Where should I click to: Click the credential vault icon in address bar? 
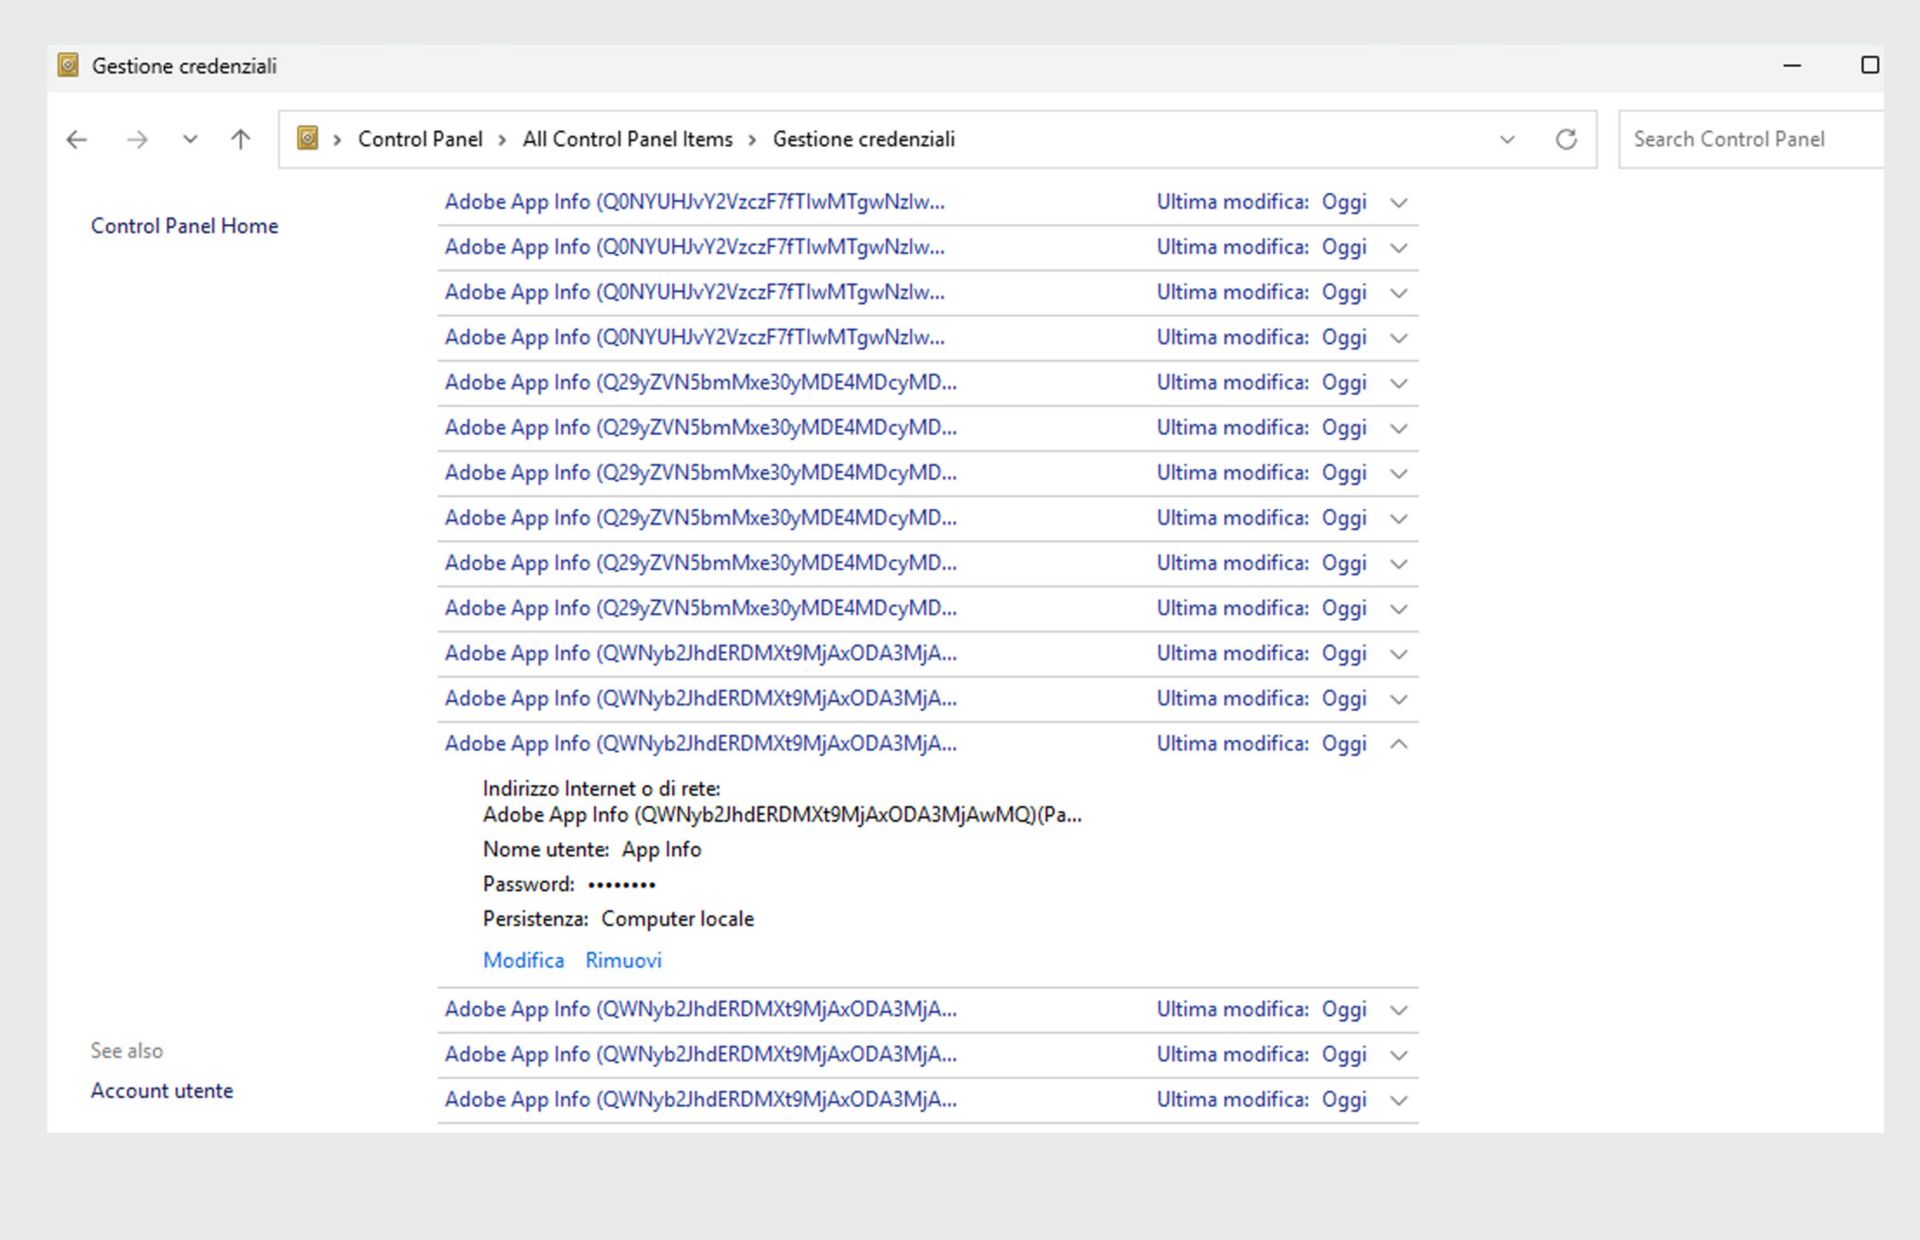[x=308, y=138]
